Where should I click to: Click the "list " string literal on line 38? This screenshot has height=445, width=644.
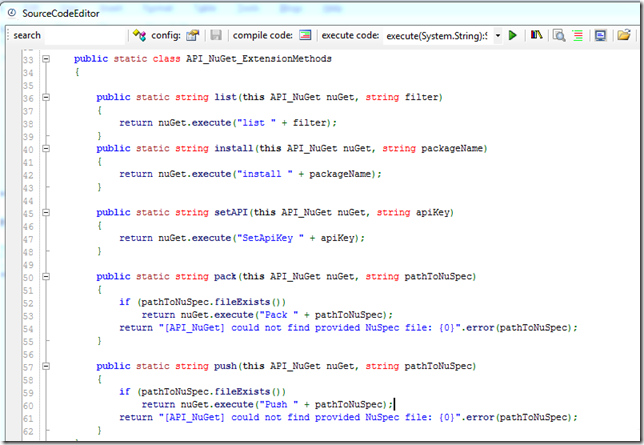click(256, 123)
